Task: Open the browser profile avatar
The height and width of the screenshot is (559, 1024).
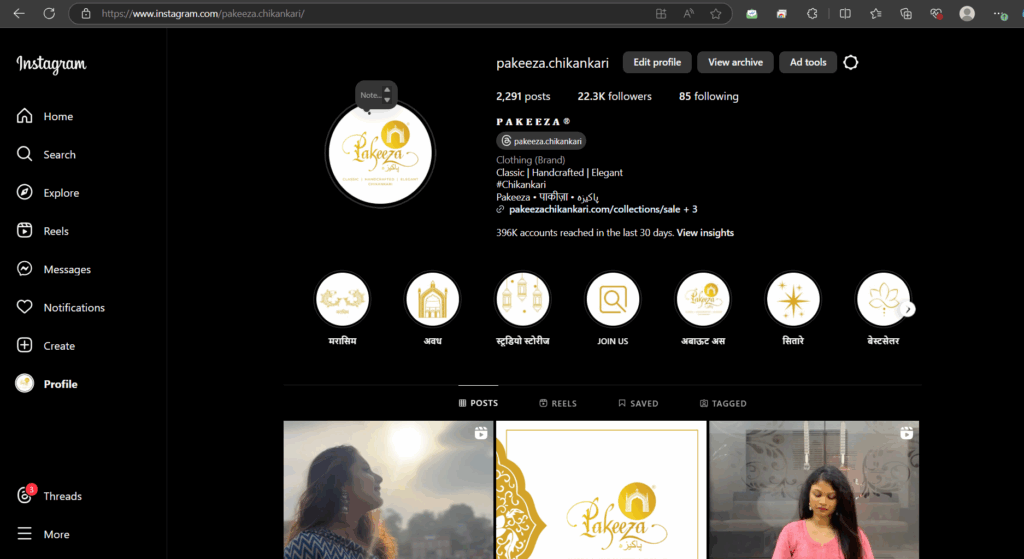Action: coord(967,14)
